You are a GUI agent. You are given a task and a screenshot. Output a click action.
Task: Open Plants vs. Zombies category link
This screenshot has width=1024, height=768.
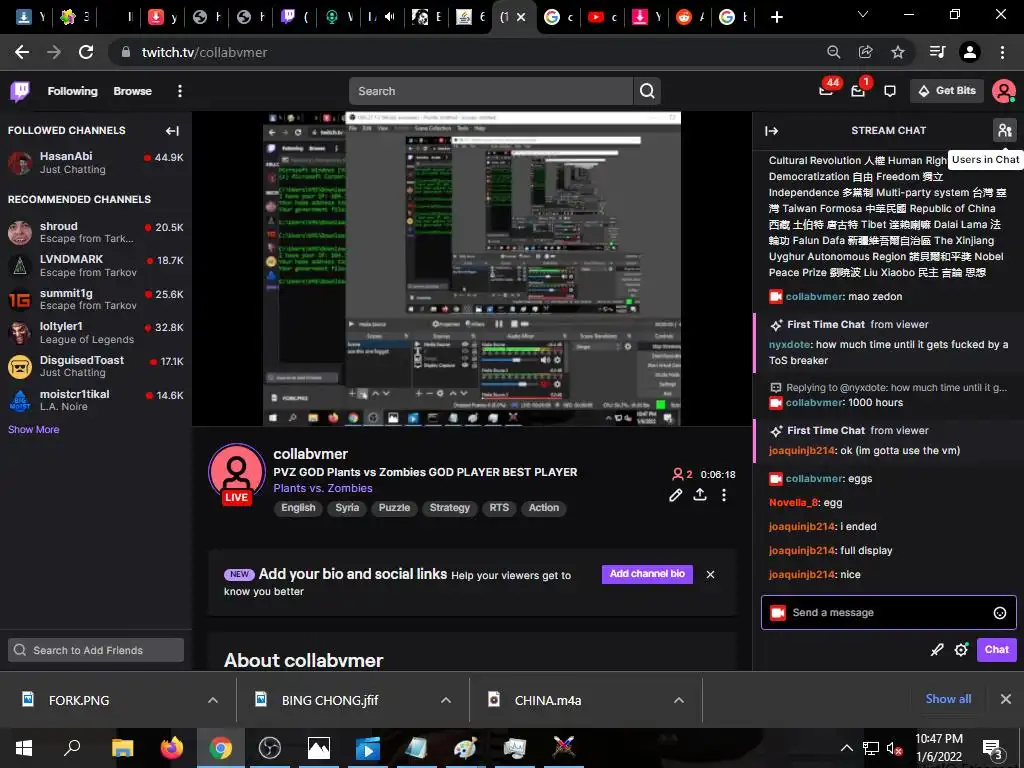pos(323,488)
